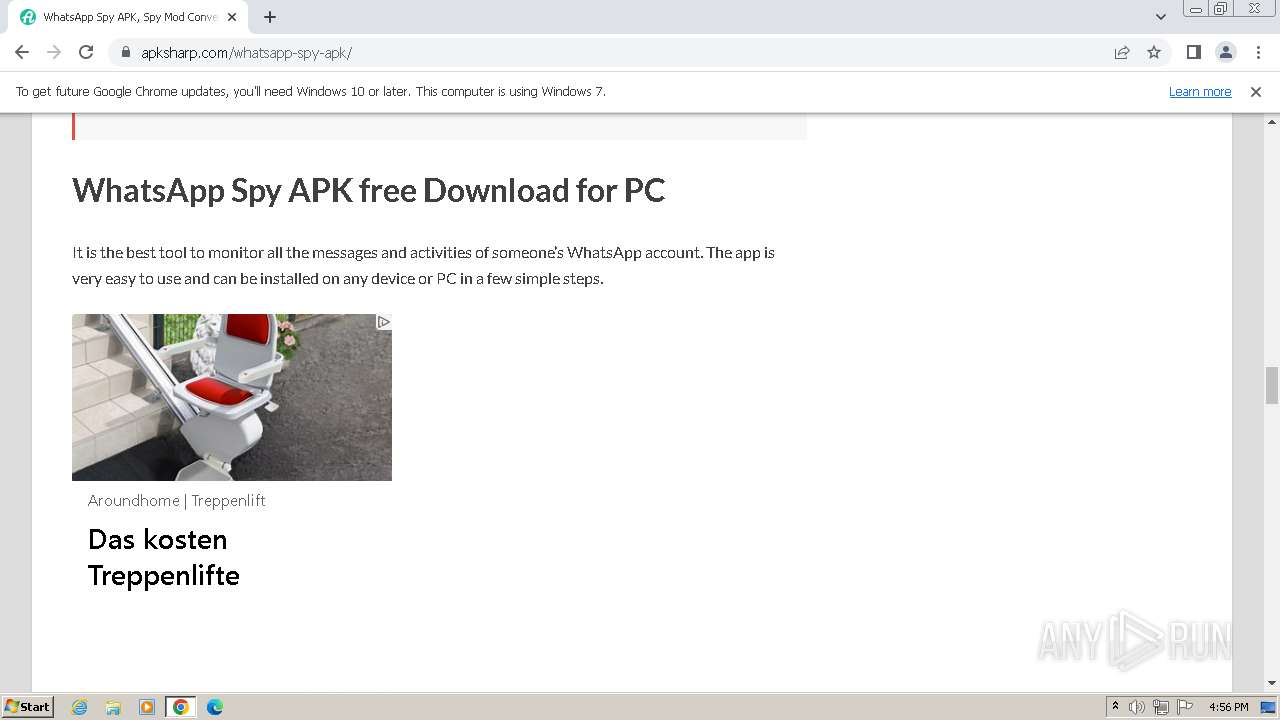This screenshot has height=720, width=1280.
Task: Share this page via the share icon
Action: tap(1122, 52)
